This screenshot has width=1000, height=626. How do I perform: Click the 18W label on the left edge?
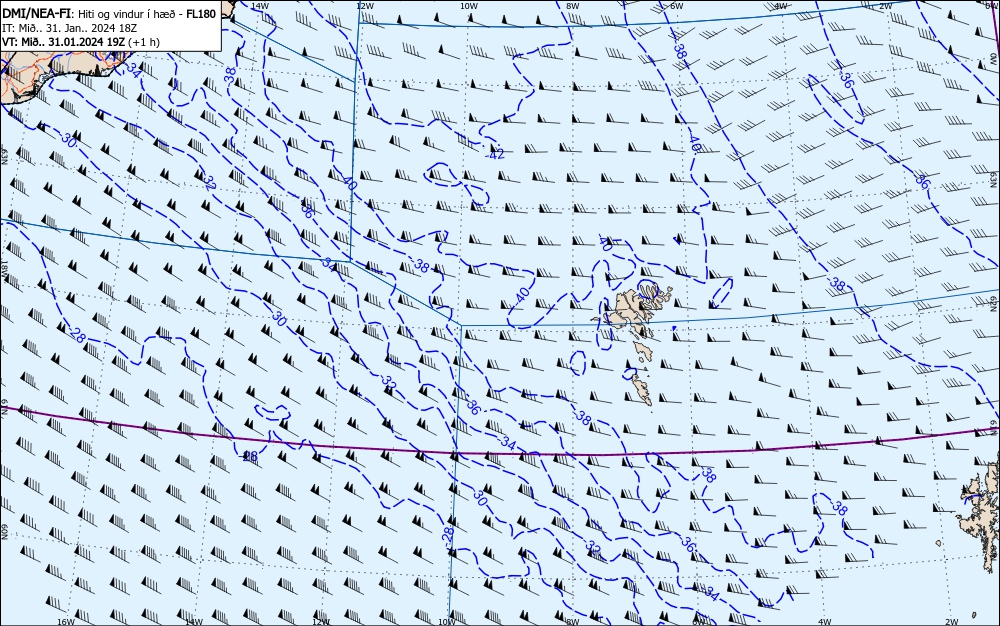[4, 268]
